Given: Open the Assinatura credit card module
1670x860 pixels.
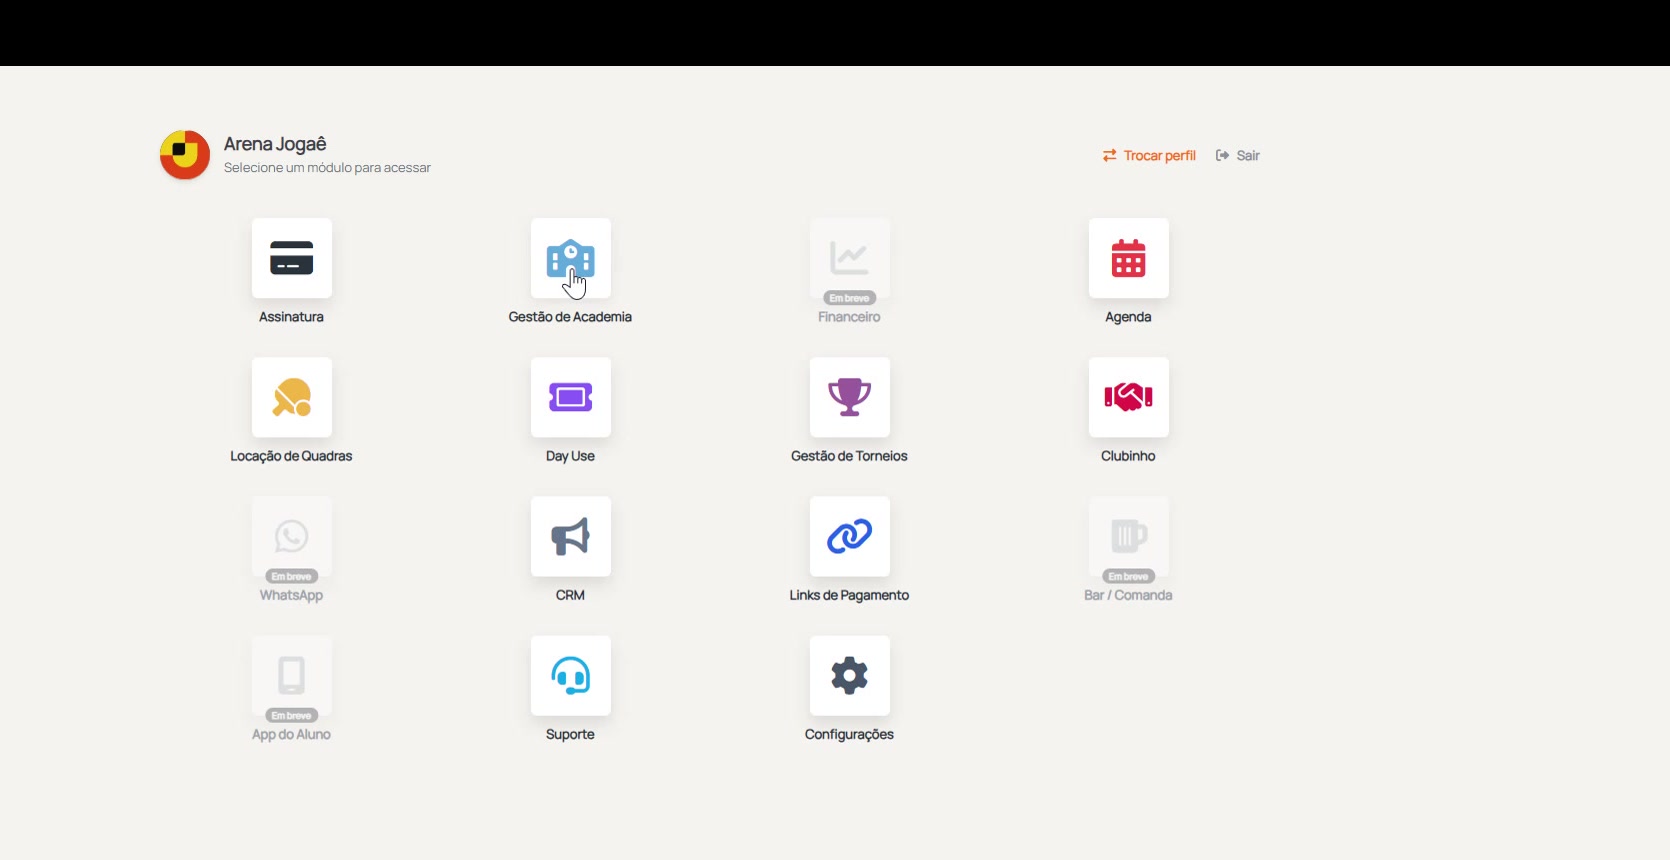Looking at the screenshot, I should (291, 258).
